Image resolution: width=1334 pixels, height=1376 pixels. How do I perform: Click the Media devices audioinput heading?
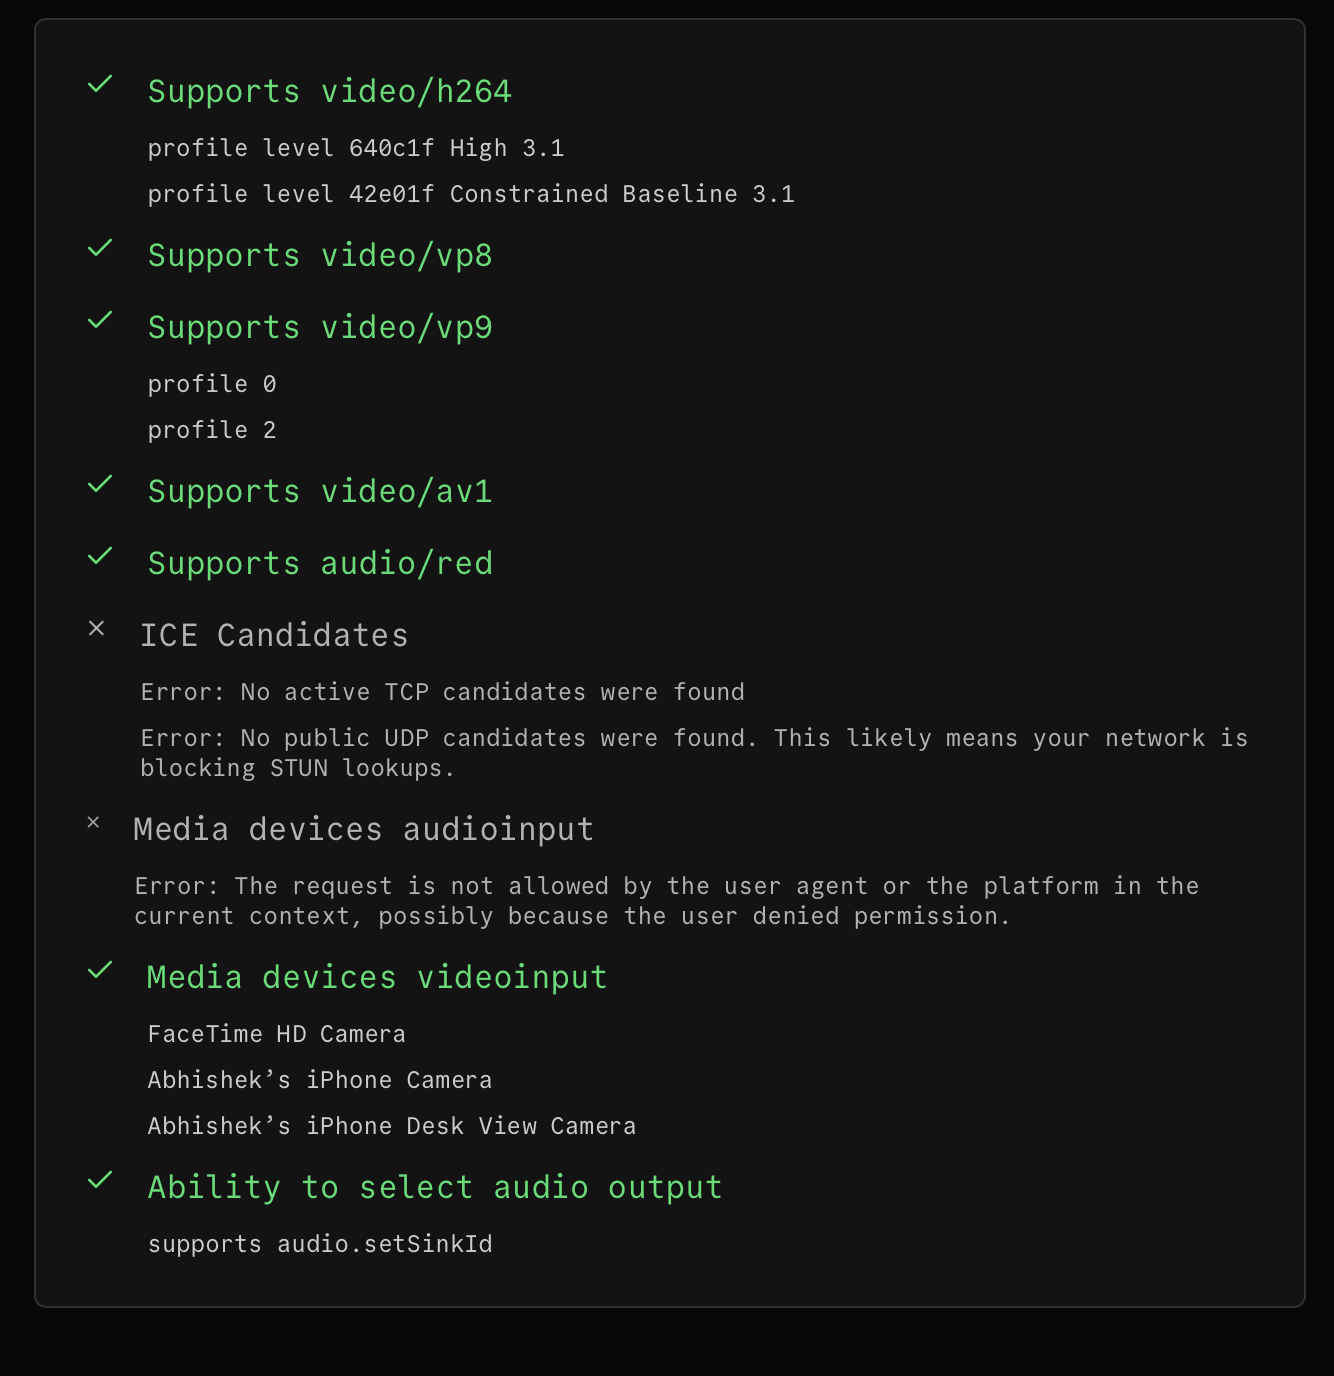pyautogui.click(x=363, y=830)
